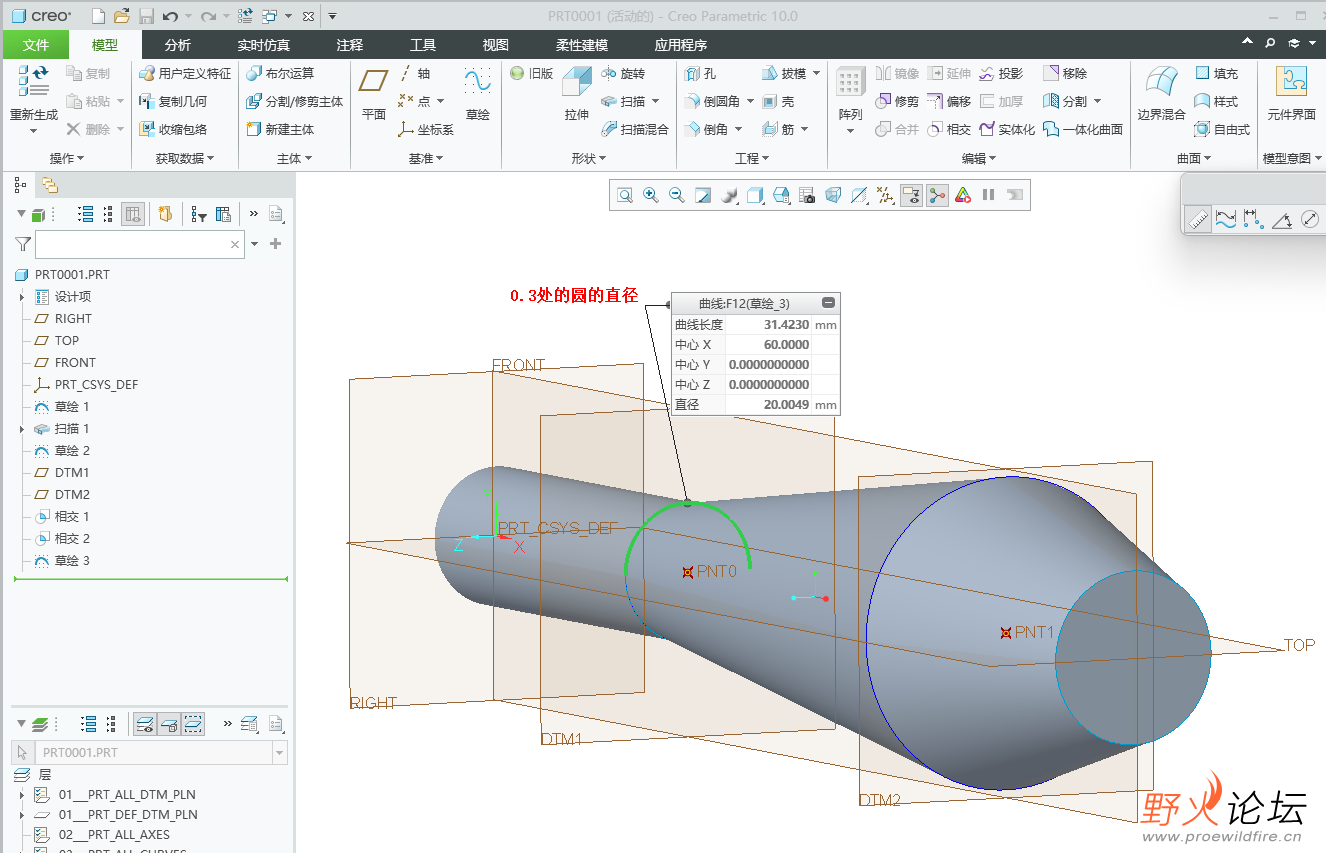Open the 基准 group dropdown
This screenshot has height=853, width=1326.
coord(425,158)
